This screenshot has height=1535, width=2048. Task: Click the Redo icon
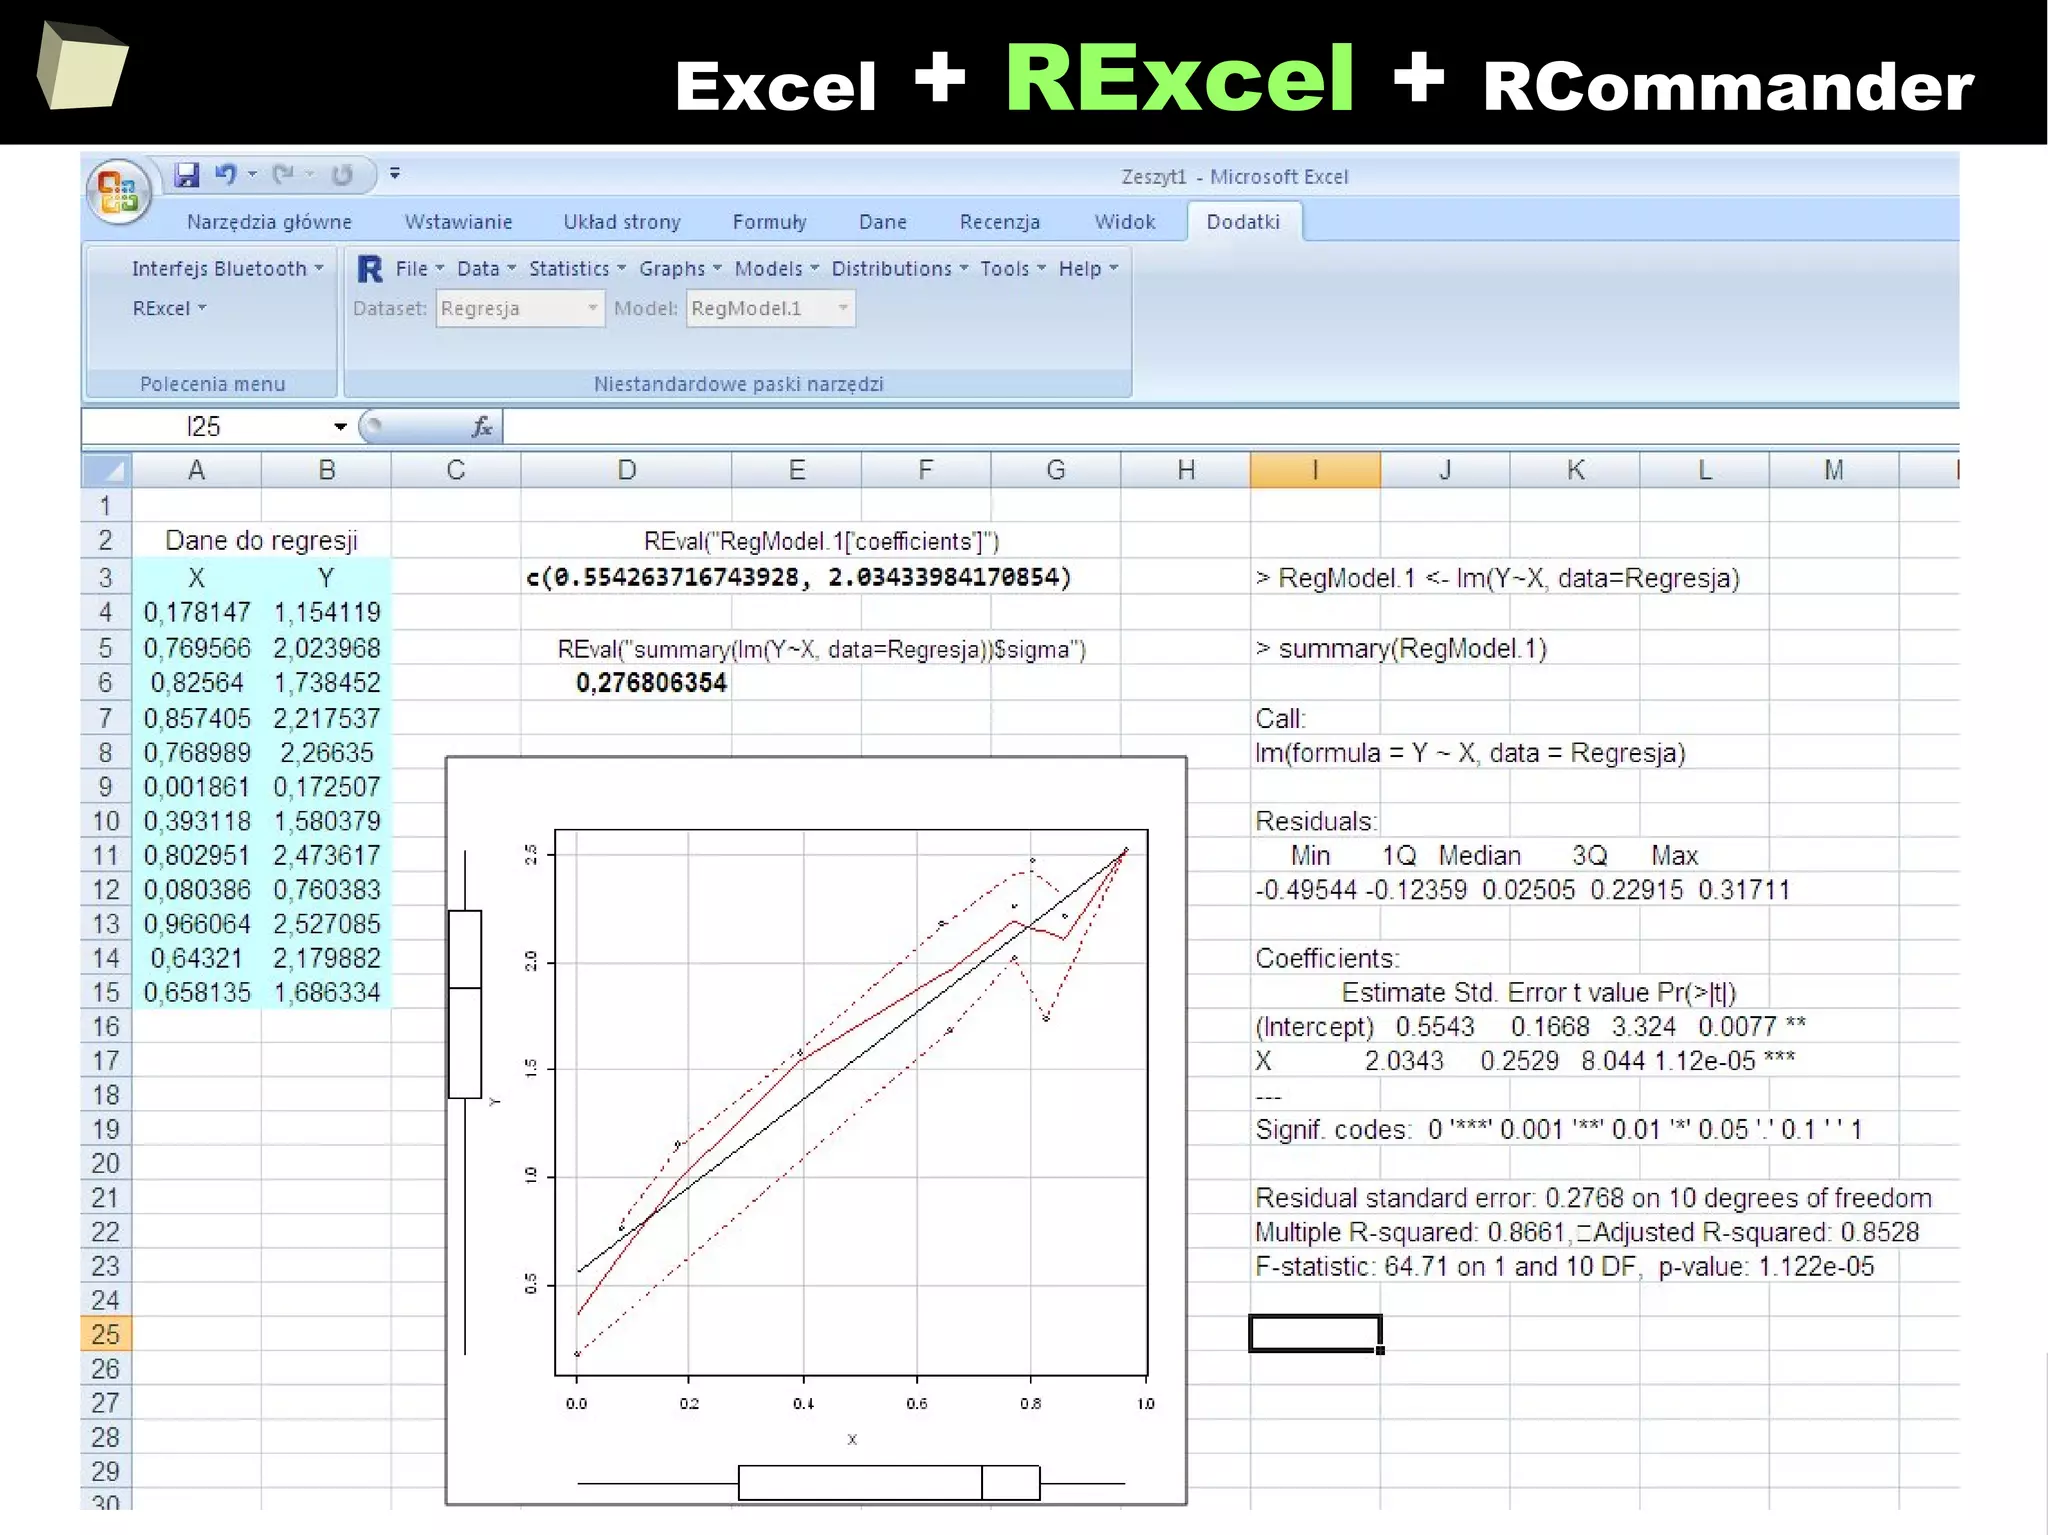pos(284,175)
